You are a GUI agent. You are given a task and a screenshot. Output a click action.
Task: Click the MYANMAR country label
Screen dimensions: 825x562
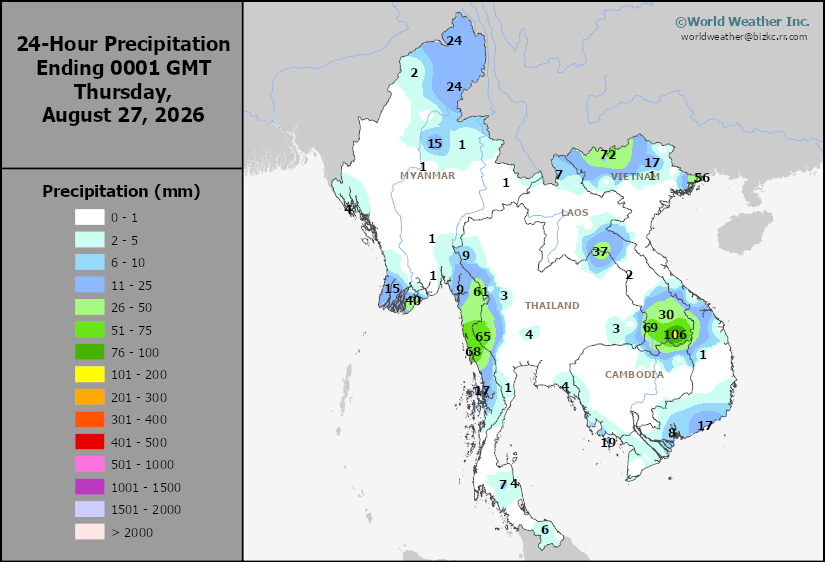428,176
